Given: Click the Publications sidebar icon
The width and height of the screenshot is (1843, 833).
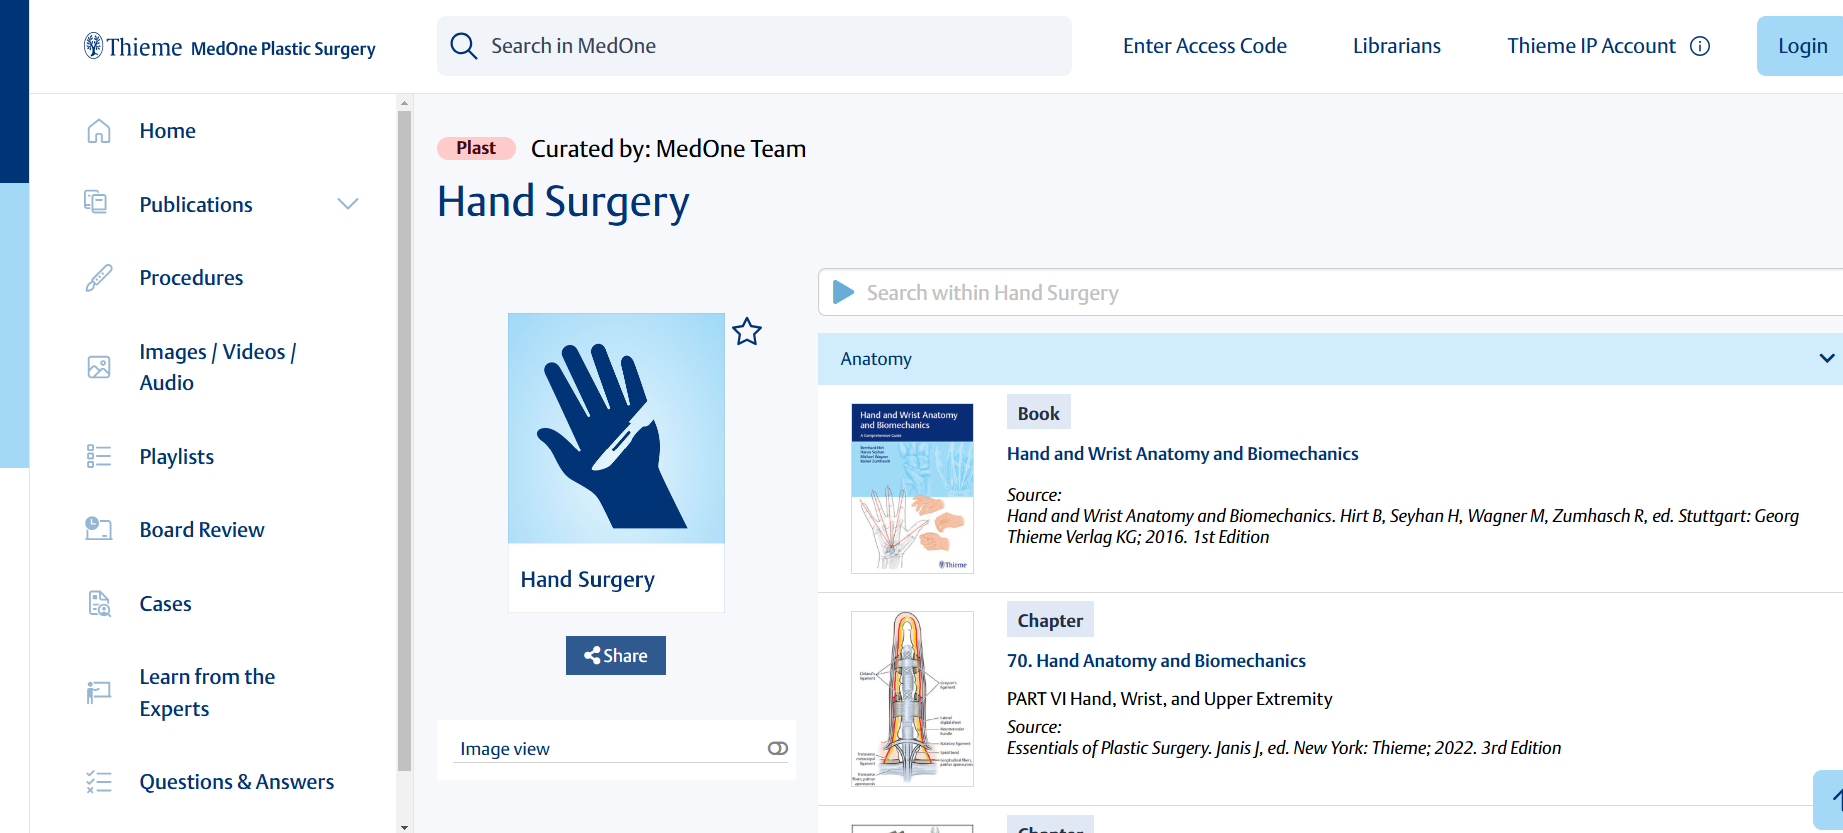Looking at the screenshot, I should (x=96, y=203).
